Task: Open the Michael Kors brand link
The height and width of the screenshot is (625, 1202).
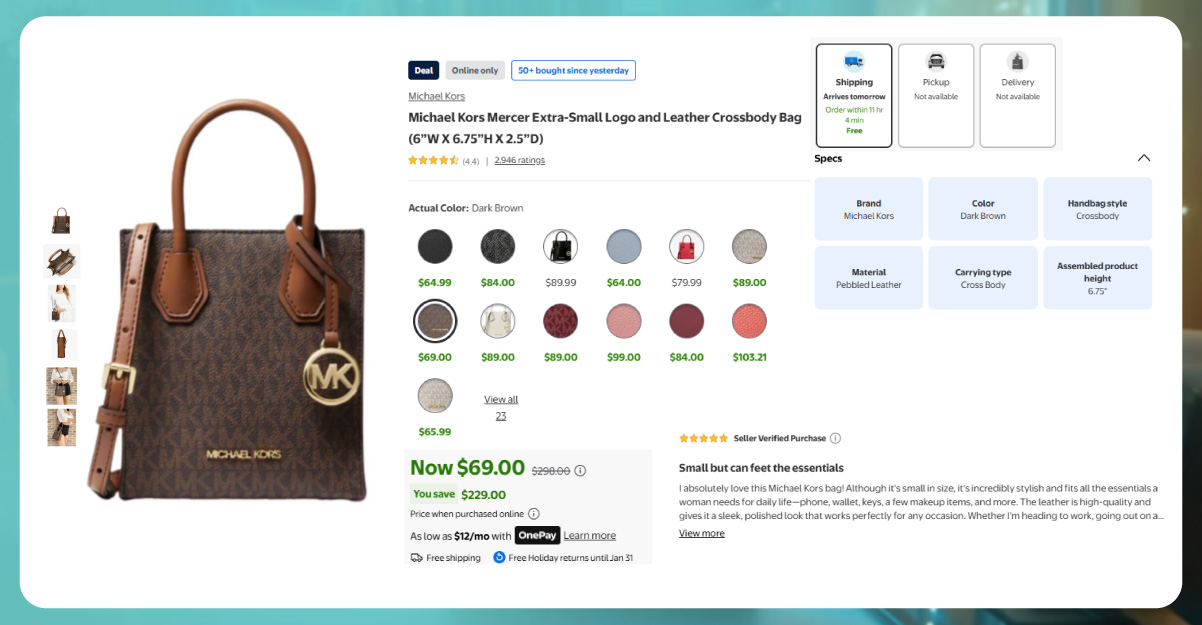Action: pyautogui.click(x=436, y=96)
